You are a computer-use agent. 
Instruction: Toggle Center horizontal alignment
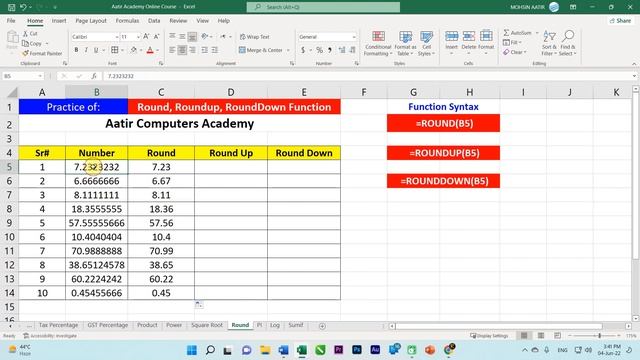pos(182,50)
